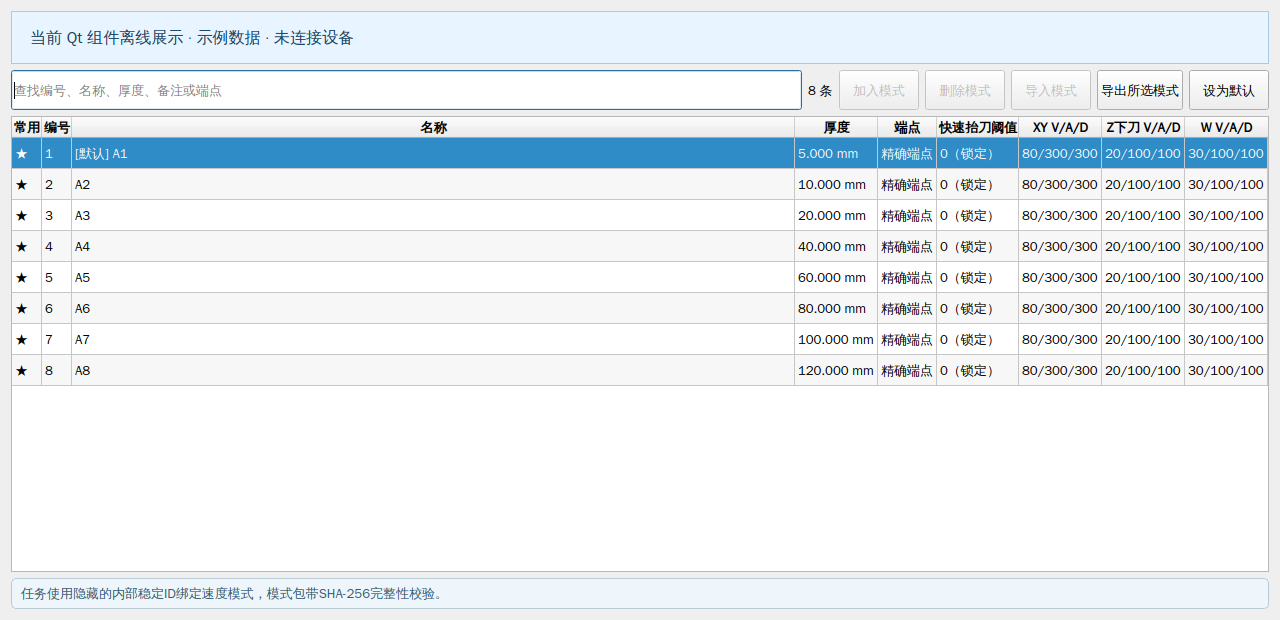The height and width of the screenshot is (620, 1280).
Task: Sort by W V/A/D column header
Action: (x=1226, y=128)
